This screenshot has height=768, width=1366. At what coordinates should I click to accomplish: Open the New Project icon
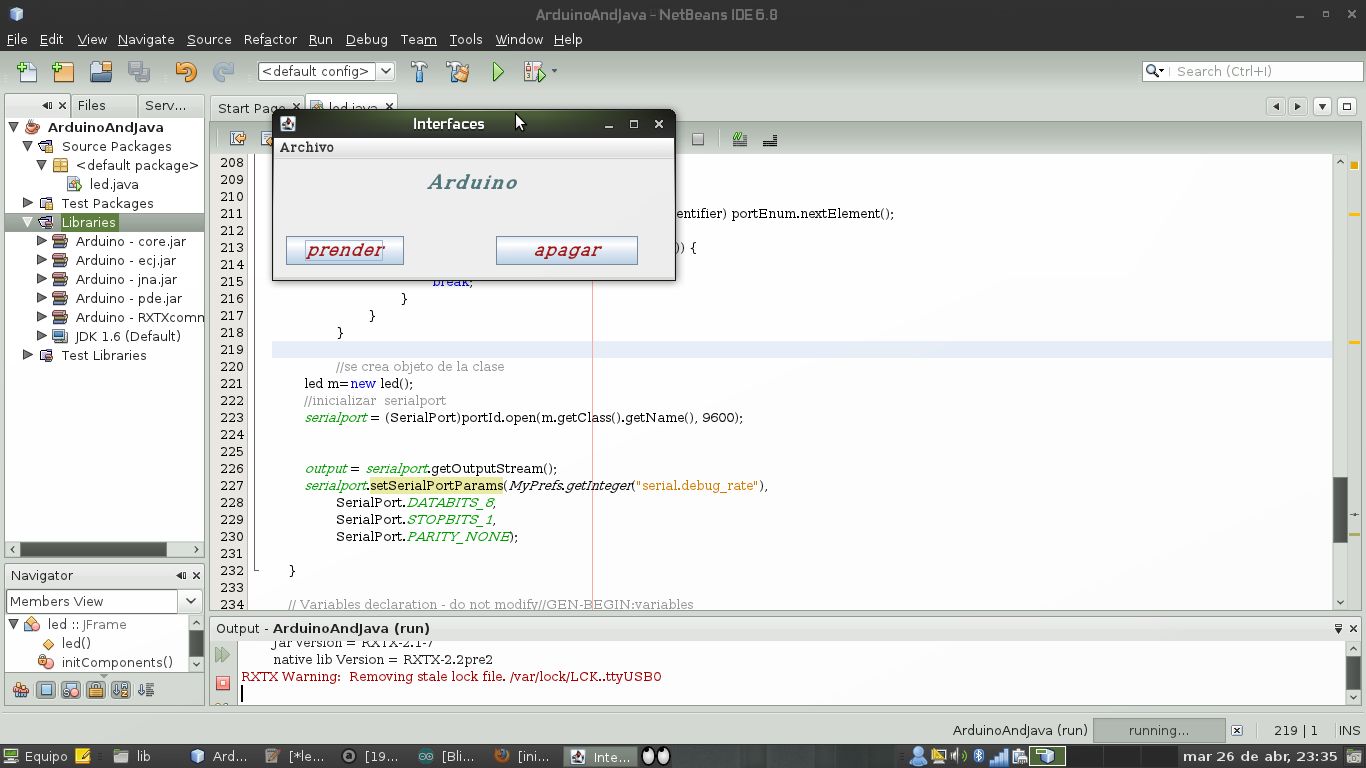click(62, 71)
